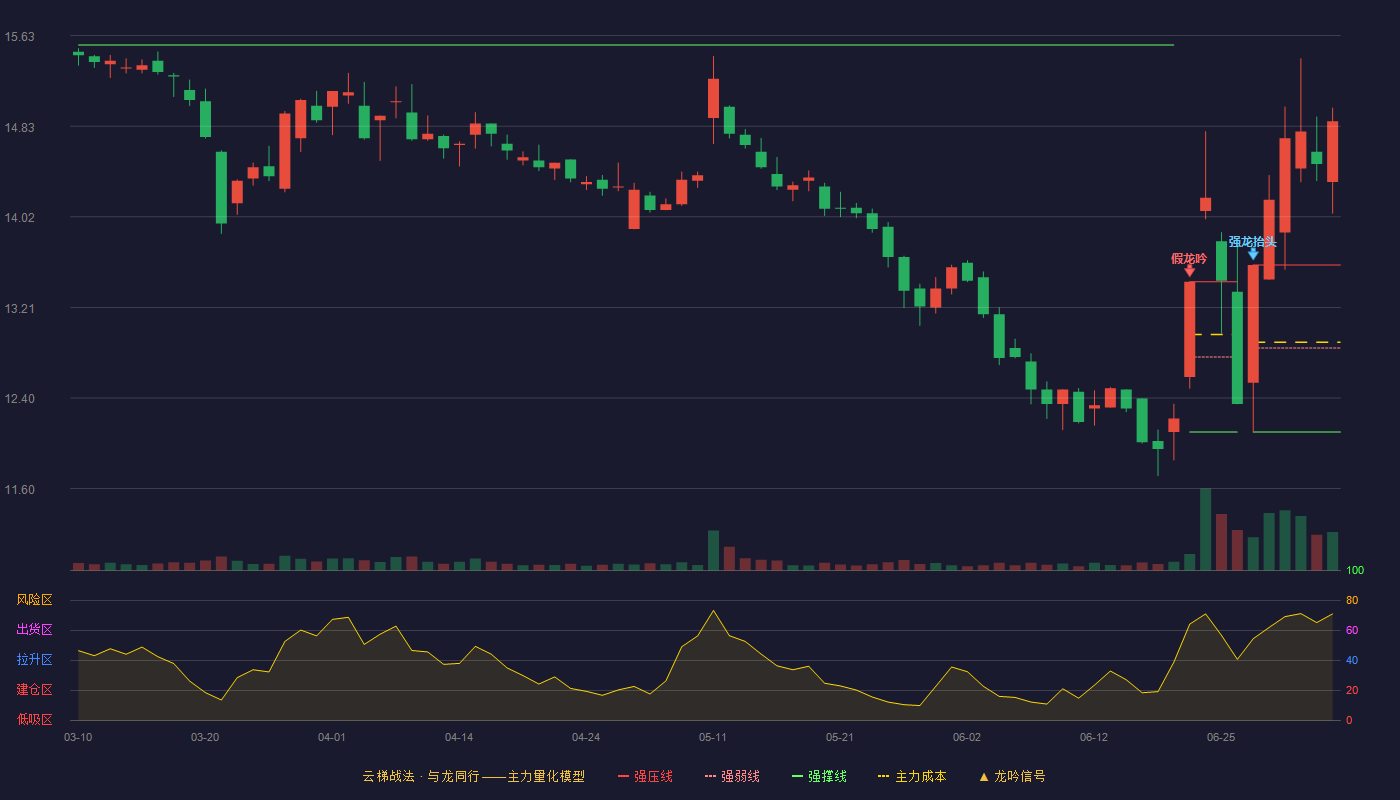Click the yellow dashed 主力成本 line

point(1298,342)
